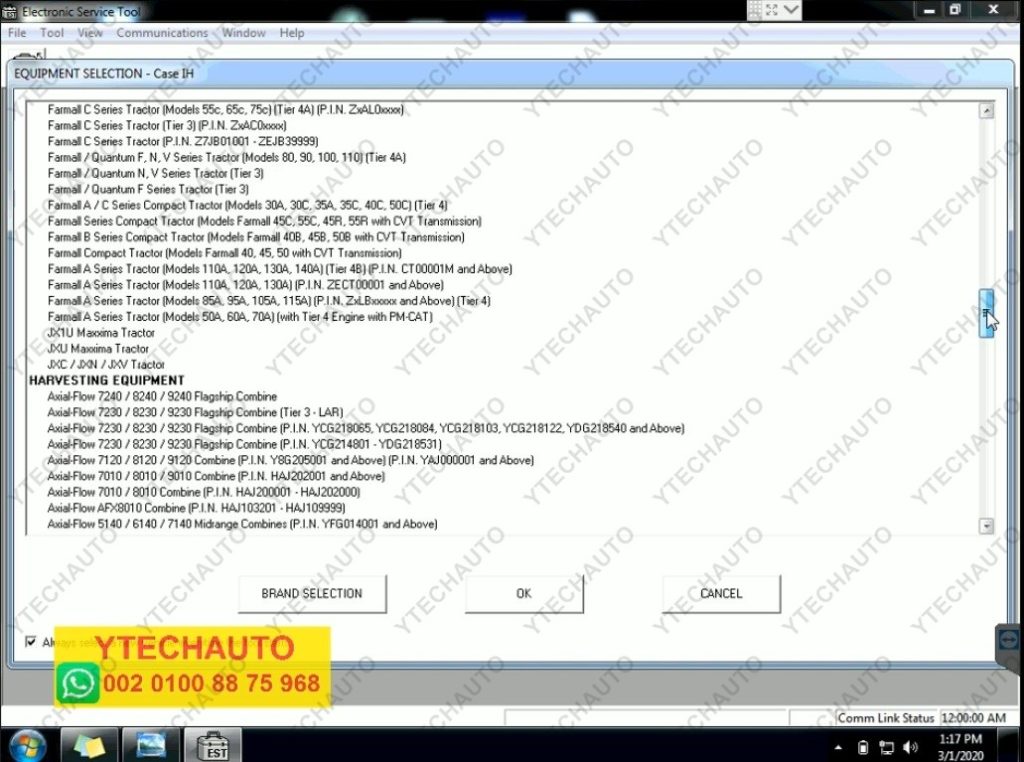Click the network icon in system tray
The image size is (1024, 762).
886,748
